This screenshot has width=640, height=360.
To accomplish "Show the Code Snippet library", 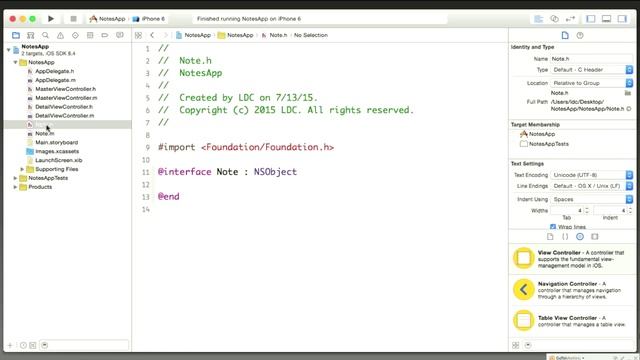I will 565,237.
